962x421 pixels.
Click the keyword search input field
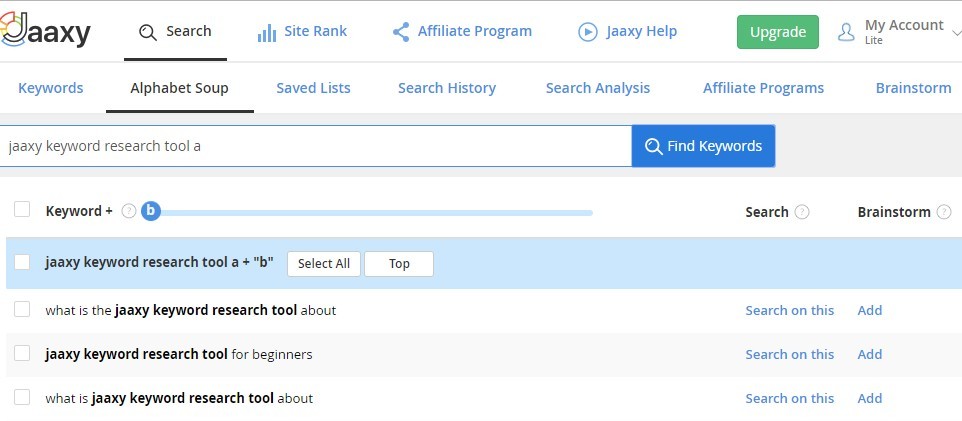315,146
